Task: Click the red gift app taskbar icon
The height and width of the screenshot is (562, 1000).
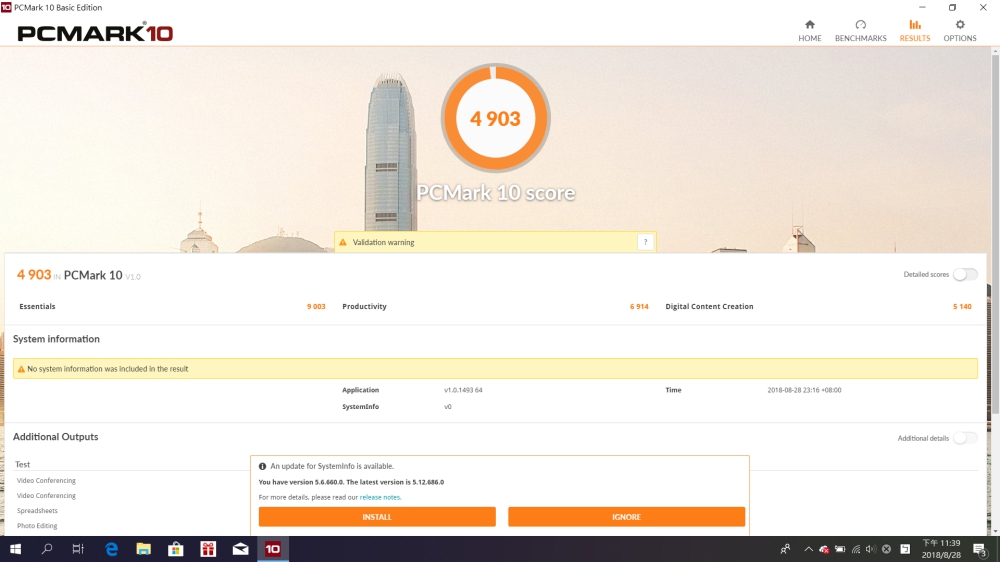Action: pos(208,549)
